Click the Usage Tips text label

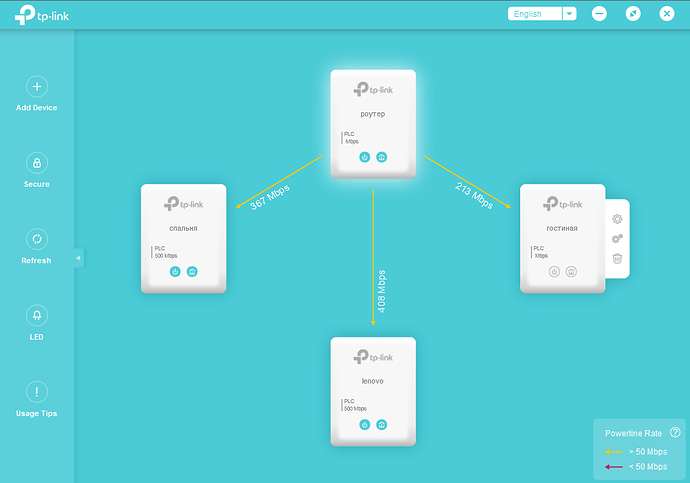click(x=37, y=413)
